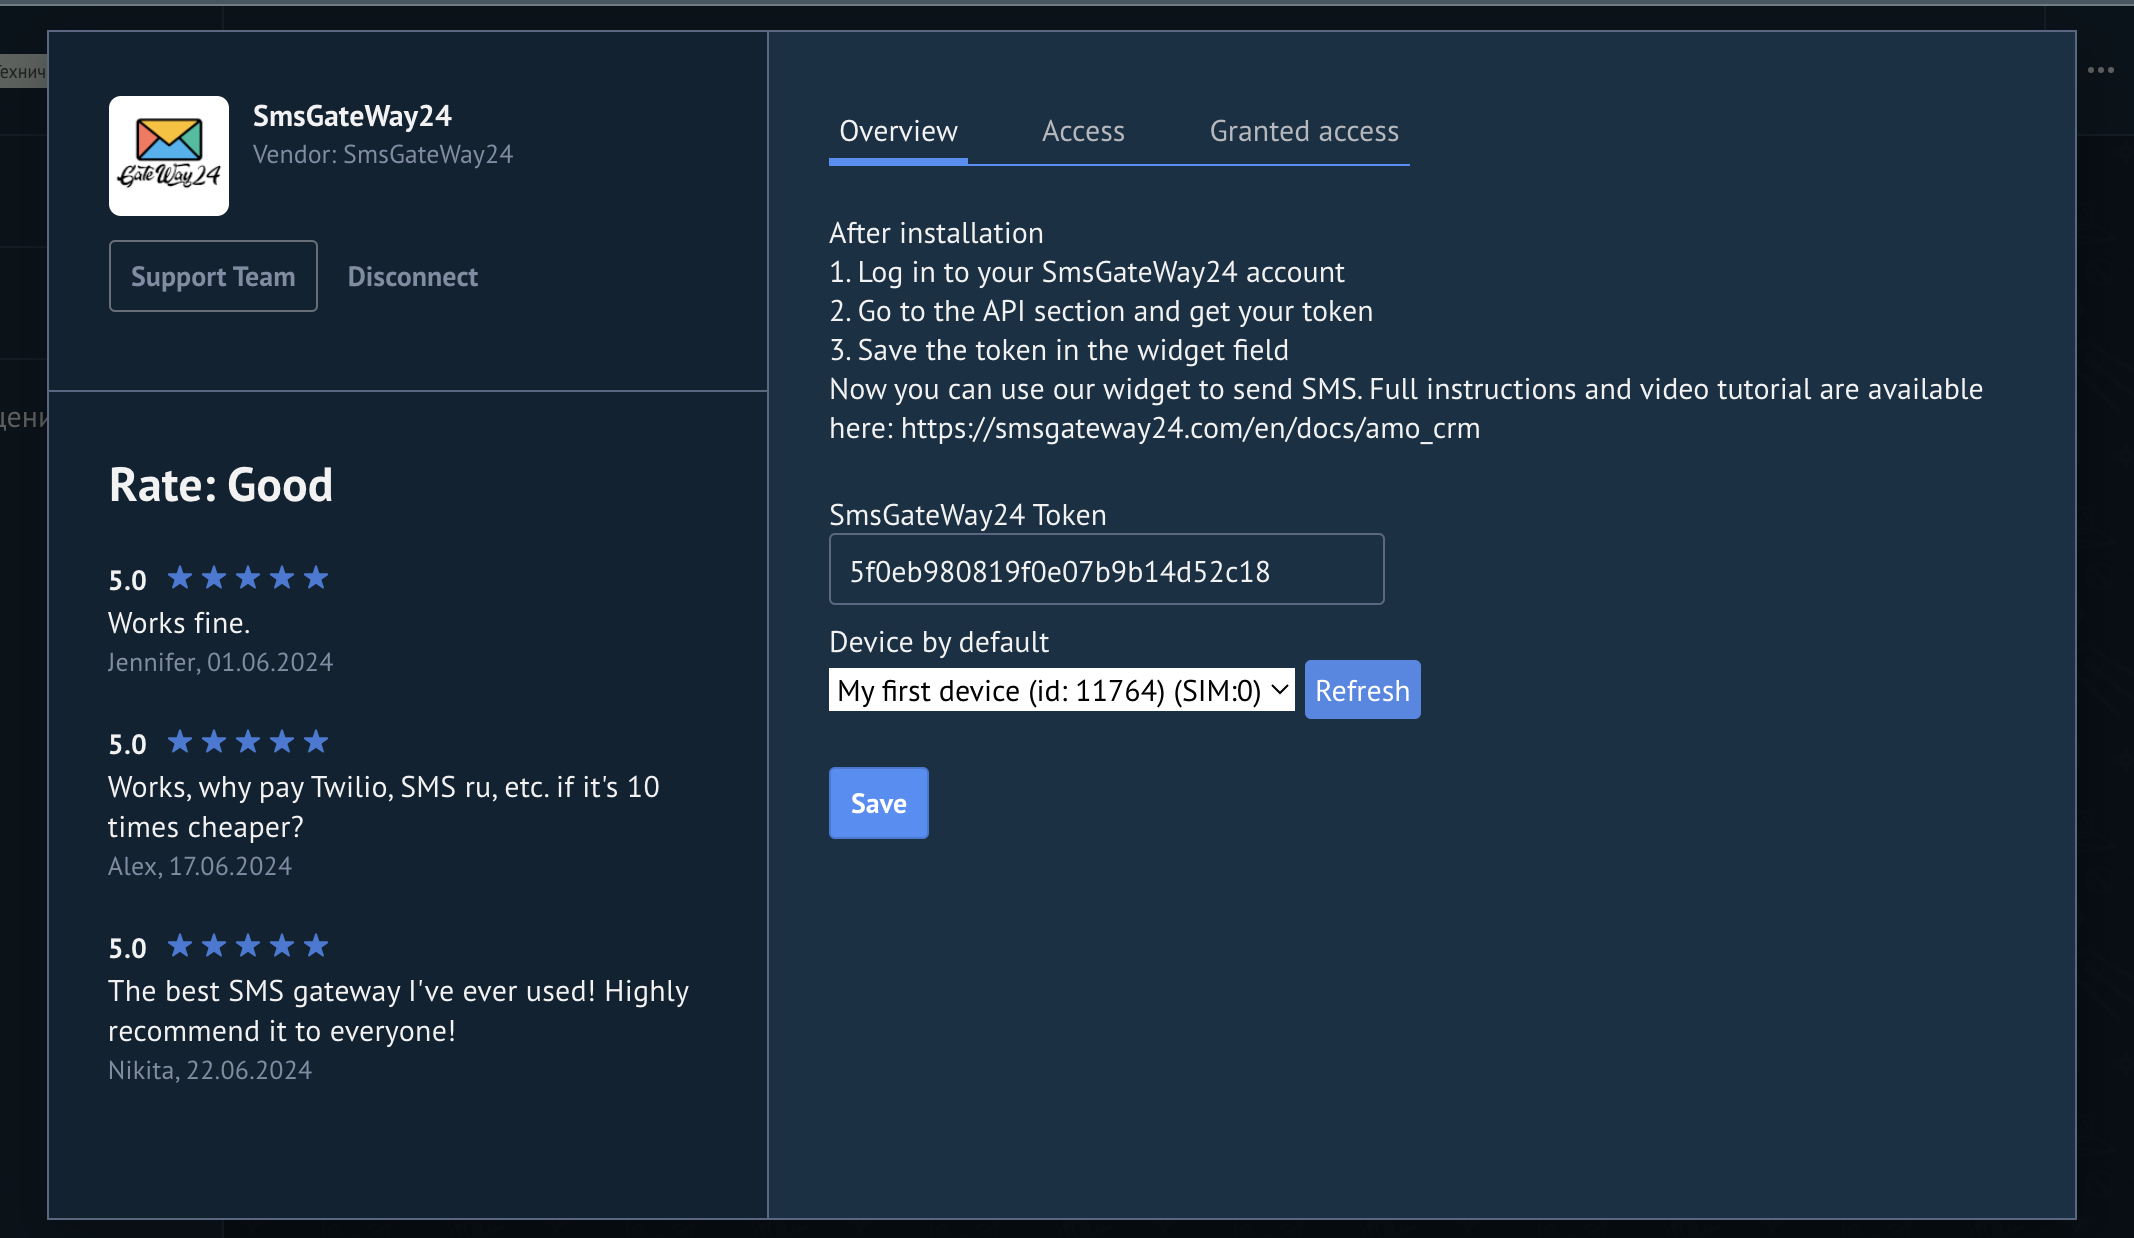The width and height of the screenshot is (2134, 1238).
Task: Click the 'Log in to your SmsGateWay24 account' step
Action: (x=1087, y=272)
